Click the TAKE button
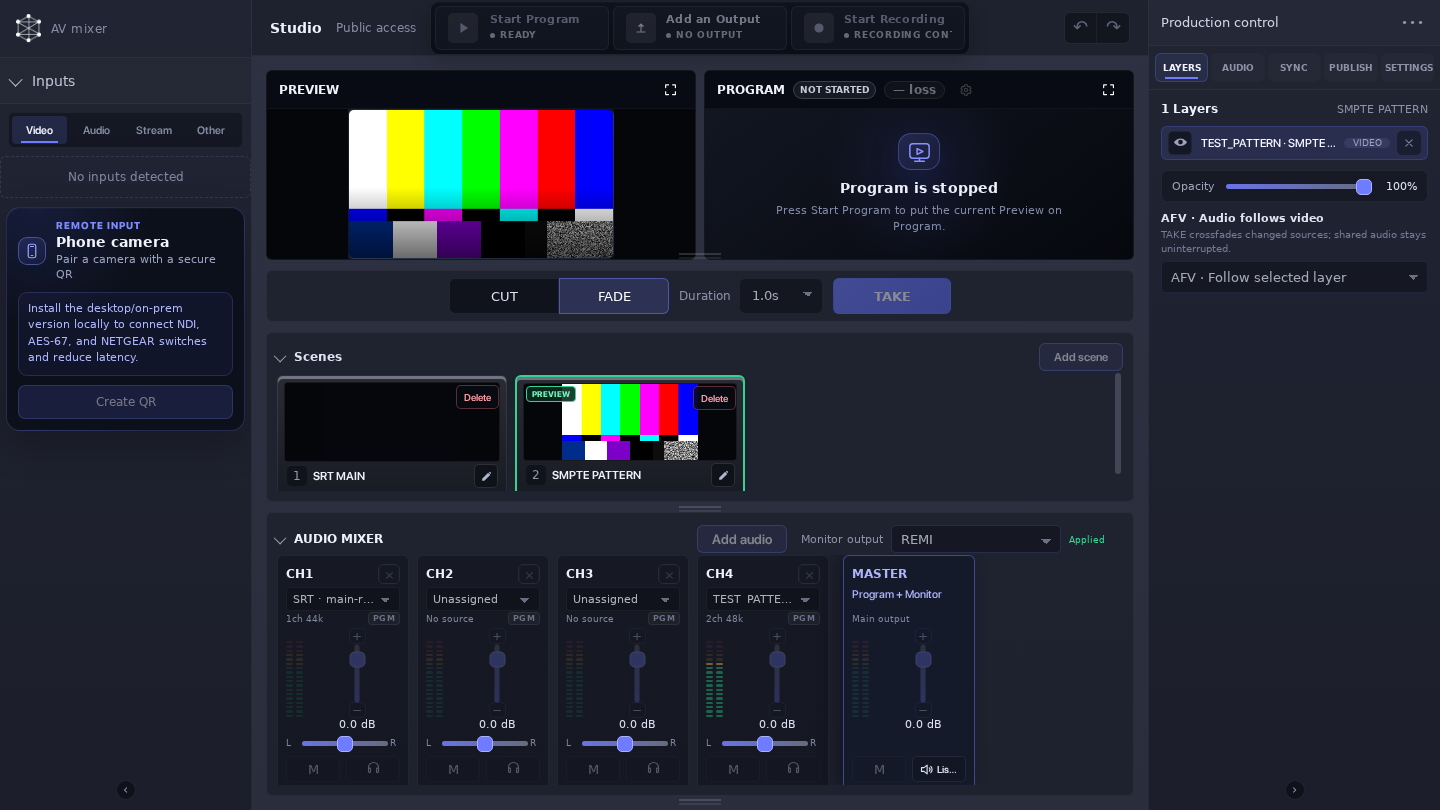1440x810 pixels. [x=892, y=296]
